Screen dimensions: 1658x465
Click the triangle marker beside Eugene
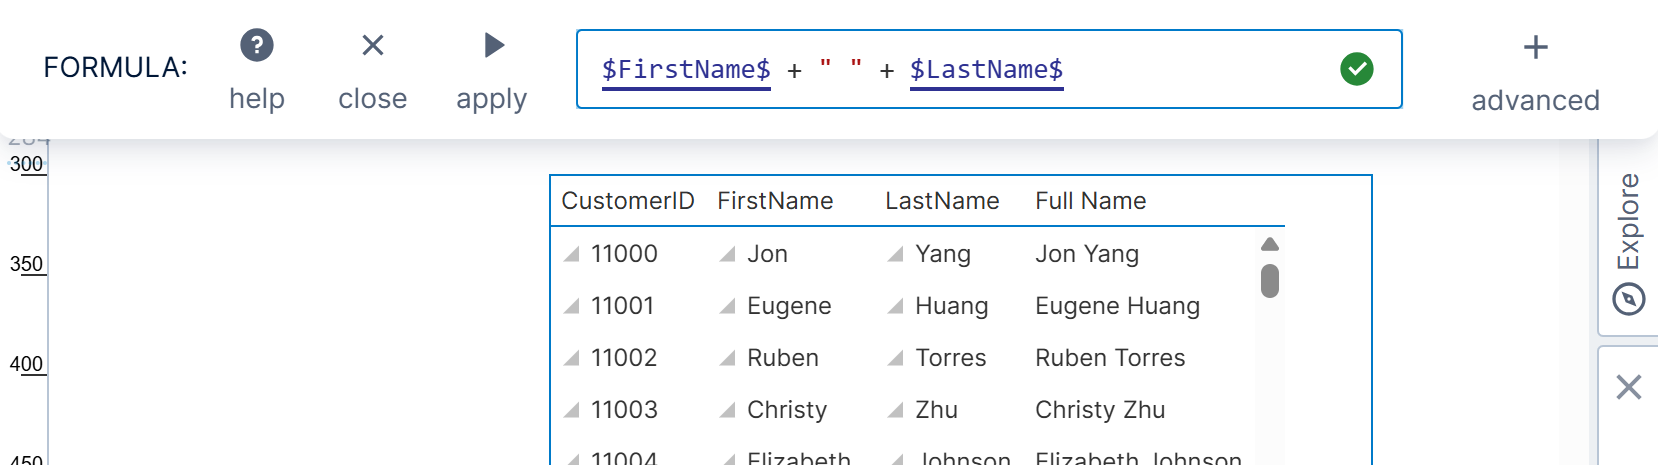728,307
